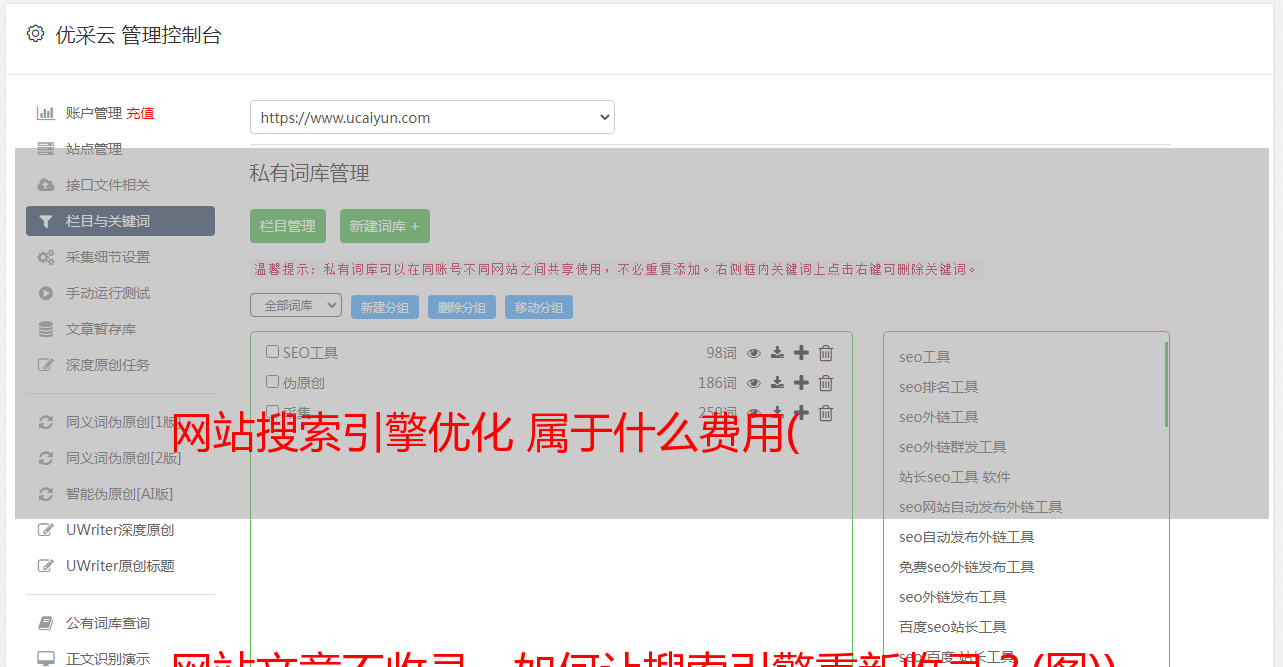Click the 新建词库 + button
The width and height of the screenshot is (1283, 667).
pyautogui.click(x=384, y=226)
